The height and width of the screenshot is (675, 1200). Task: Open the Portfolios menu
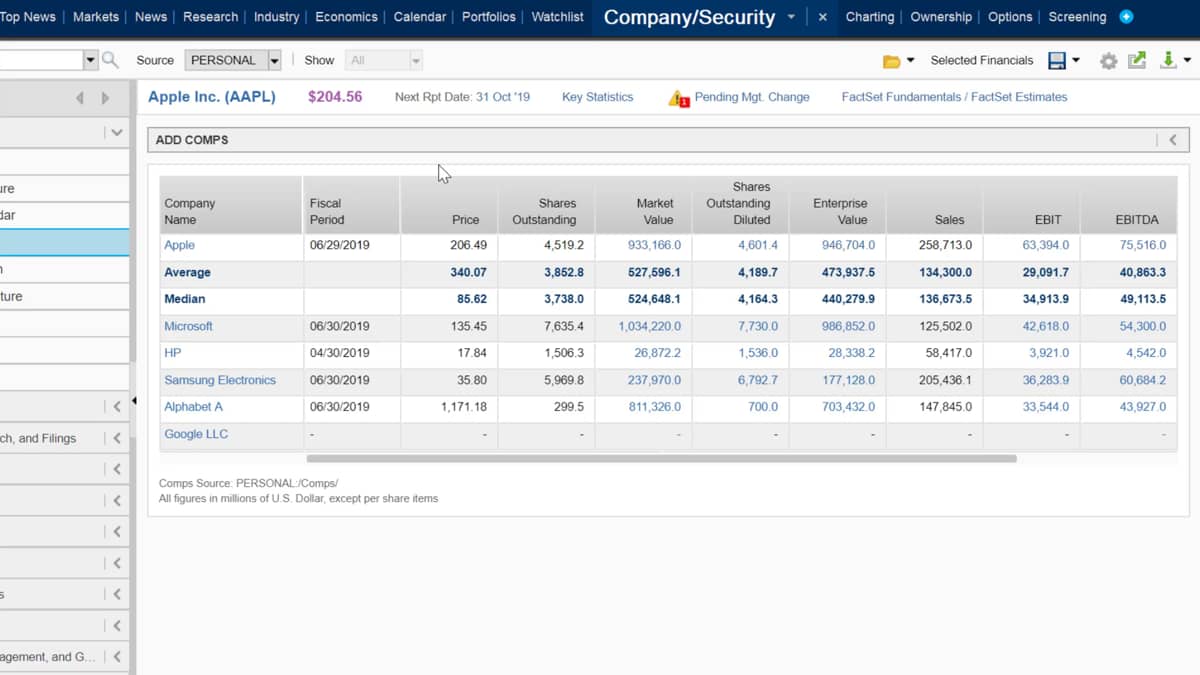pyautogui.click(x=489, y=17)
